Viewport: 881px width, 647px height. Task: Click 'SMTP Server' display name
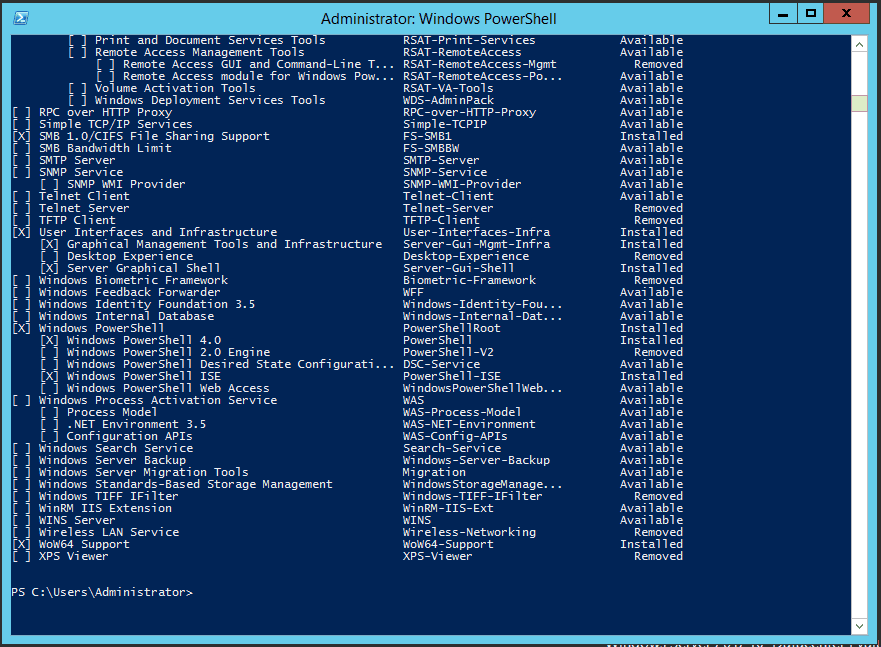point(77,160)
